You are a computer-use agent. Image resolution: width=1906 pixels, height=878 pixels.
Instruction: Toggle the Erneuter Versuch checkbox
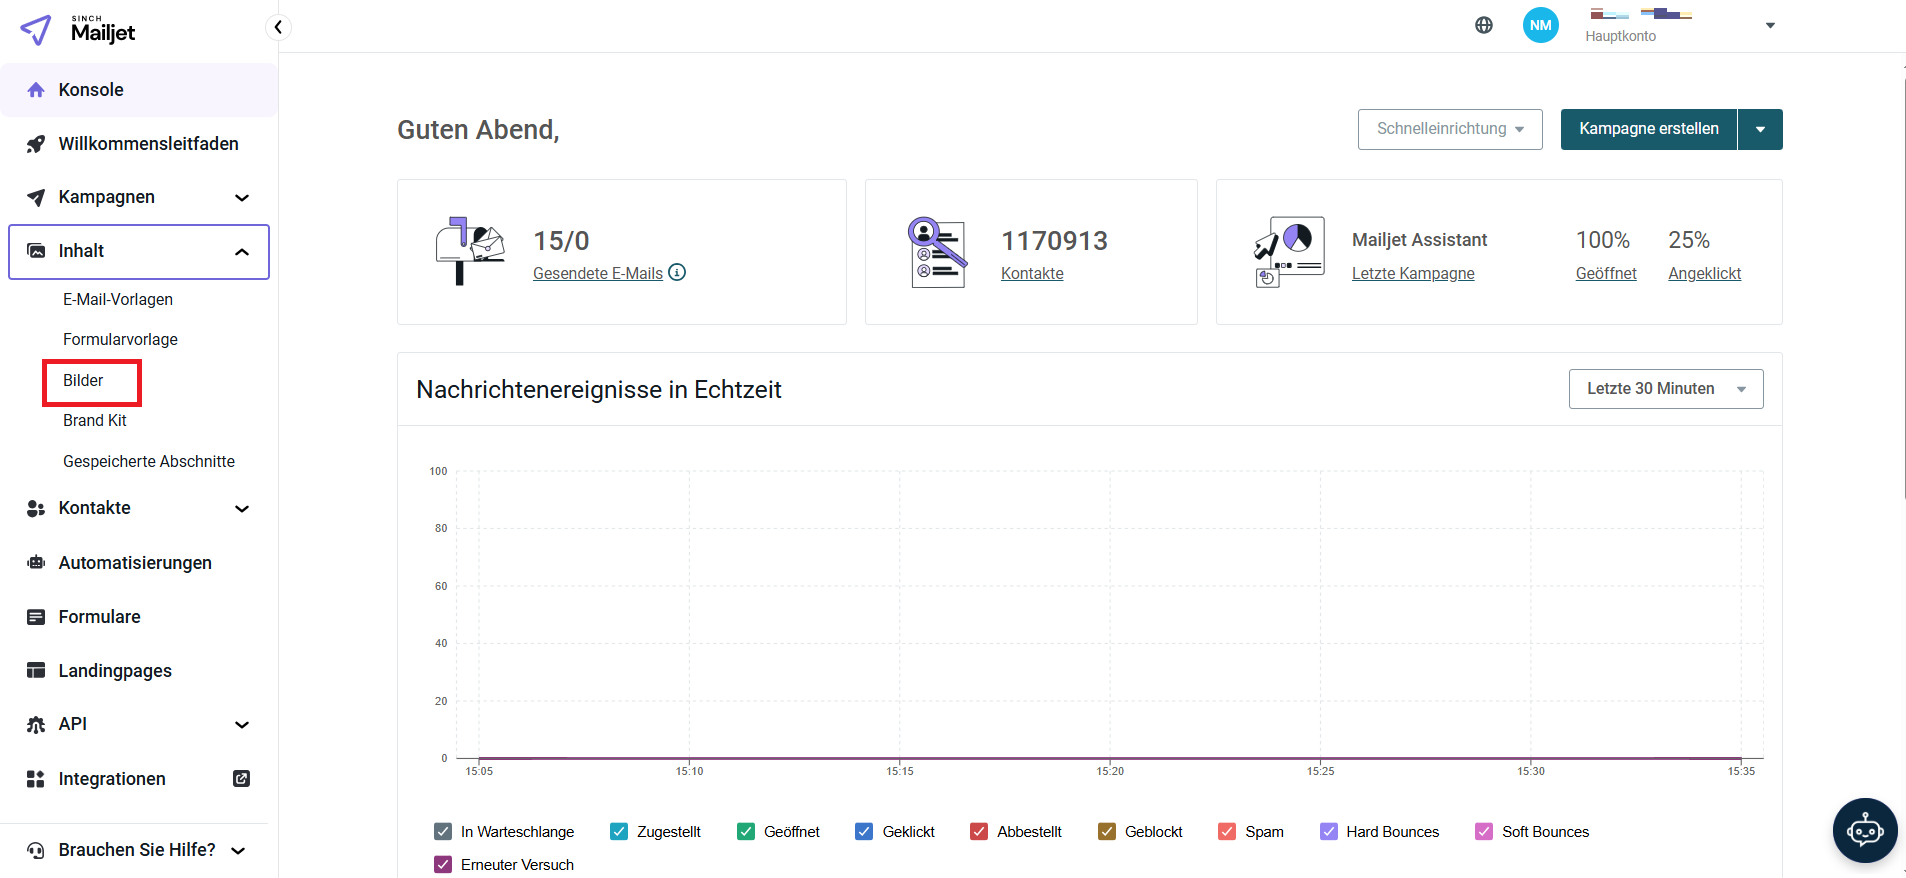pos(443,864)
